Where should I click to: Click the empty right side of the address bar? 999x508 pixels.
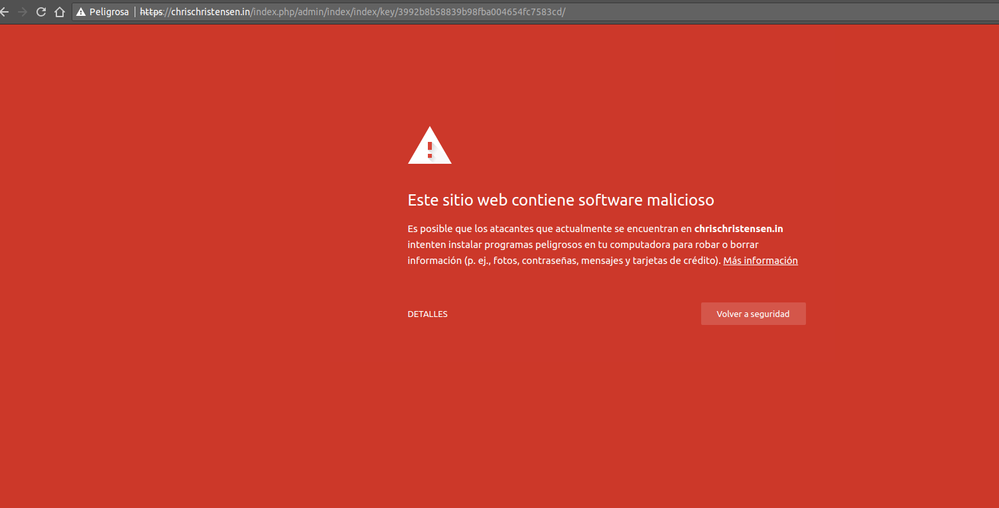[x=800, y=12]
